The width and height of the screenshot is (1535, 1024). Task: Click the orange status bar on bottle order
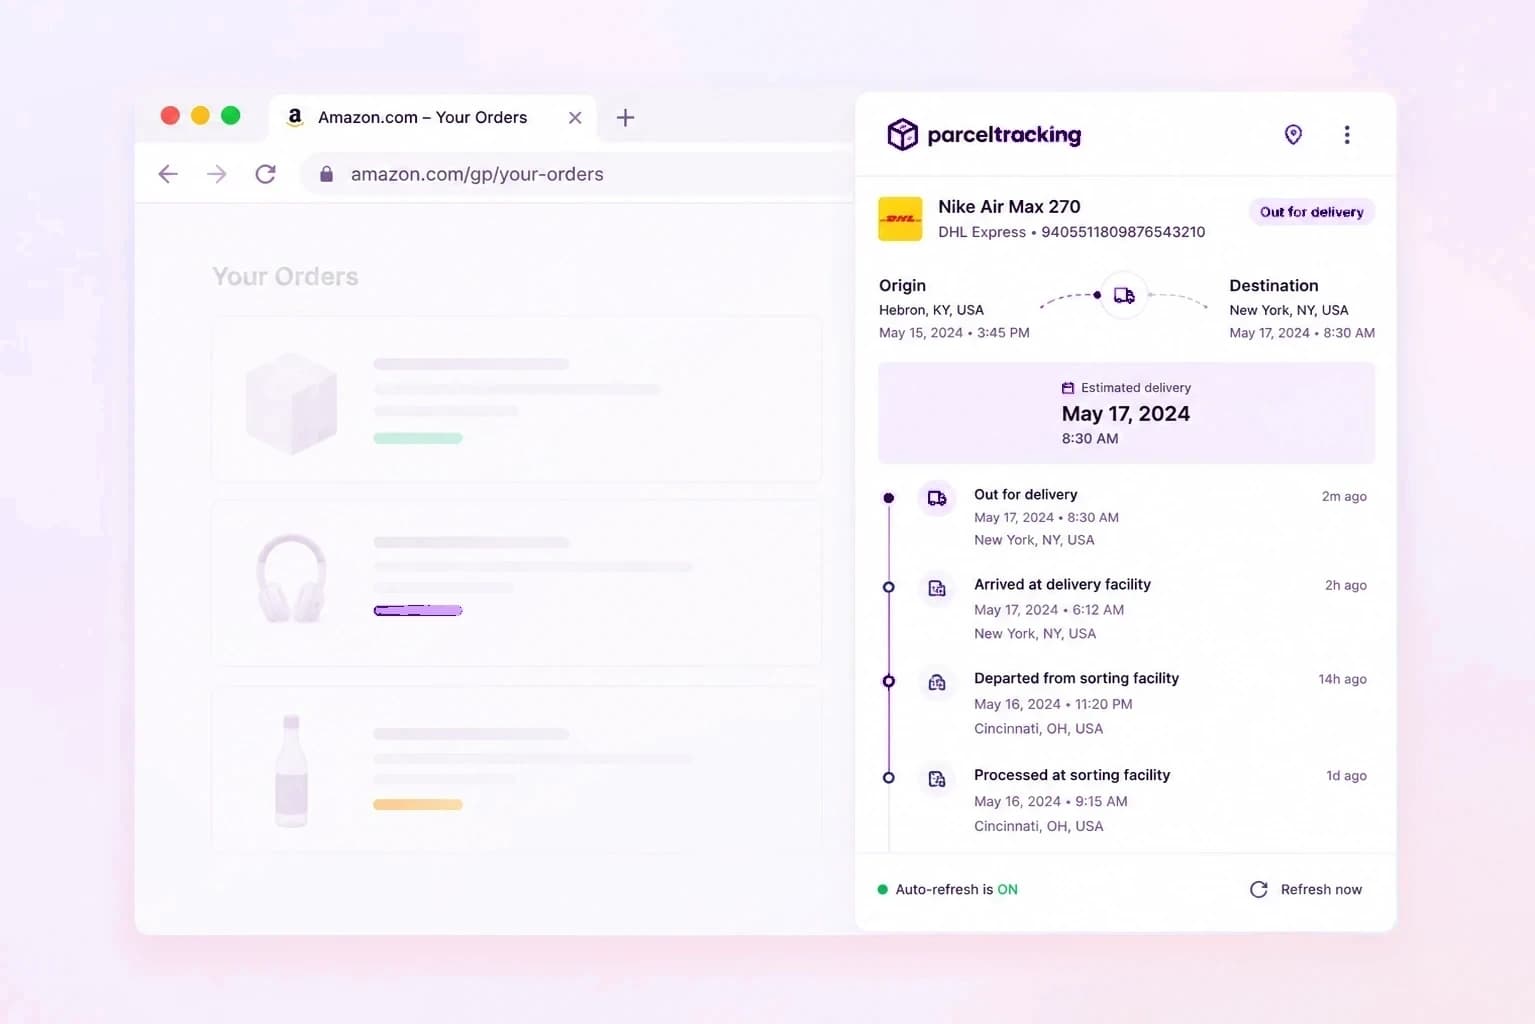[x=418, y=804]
